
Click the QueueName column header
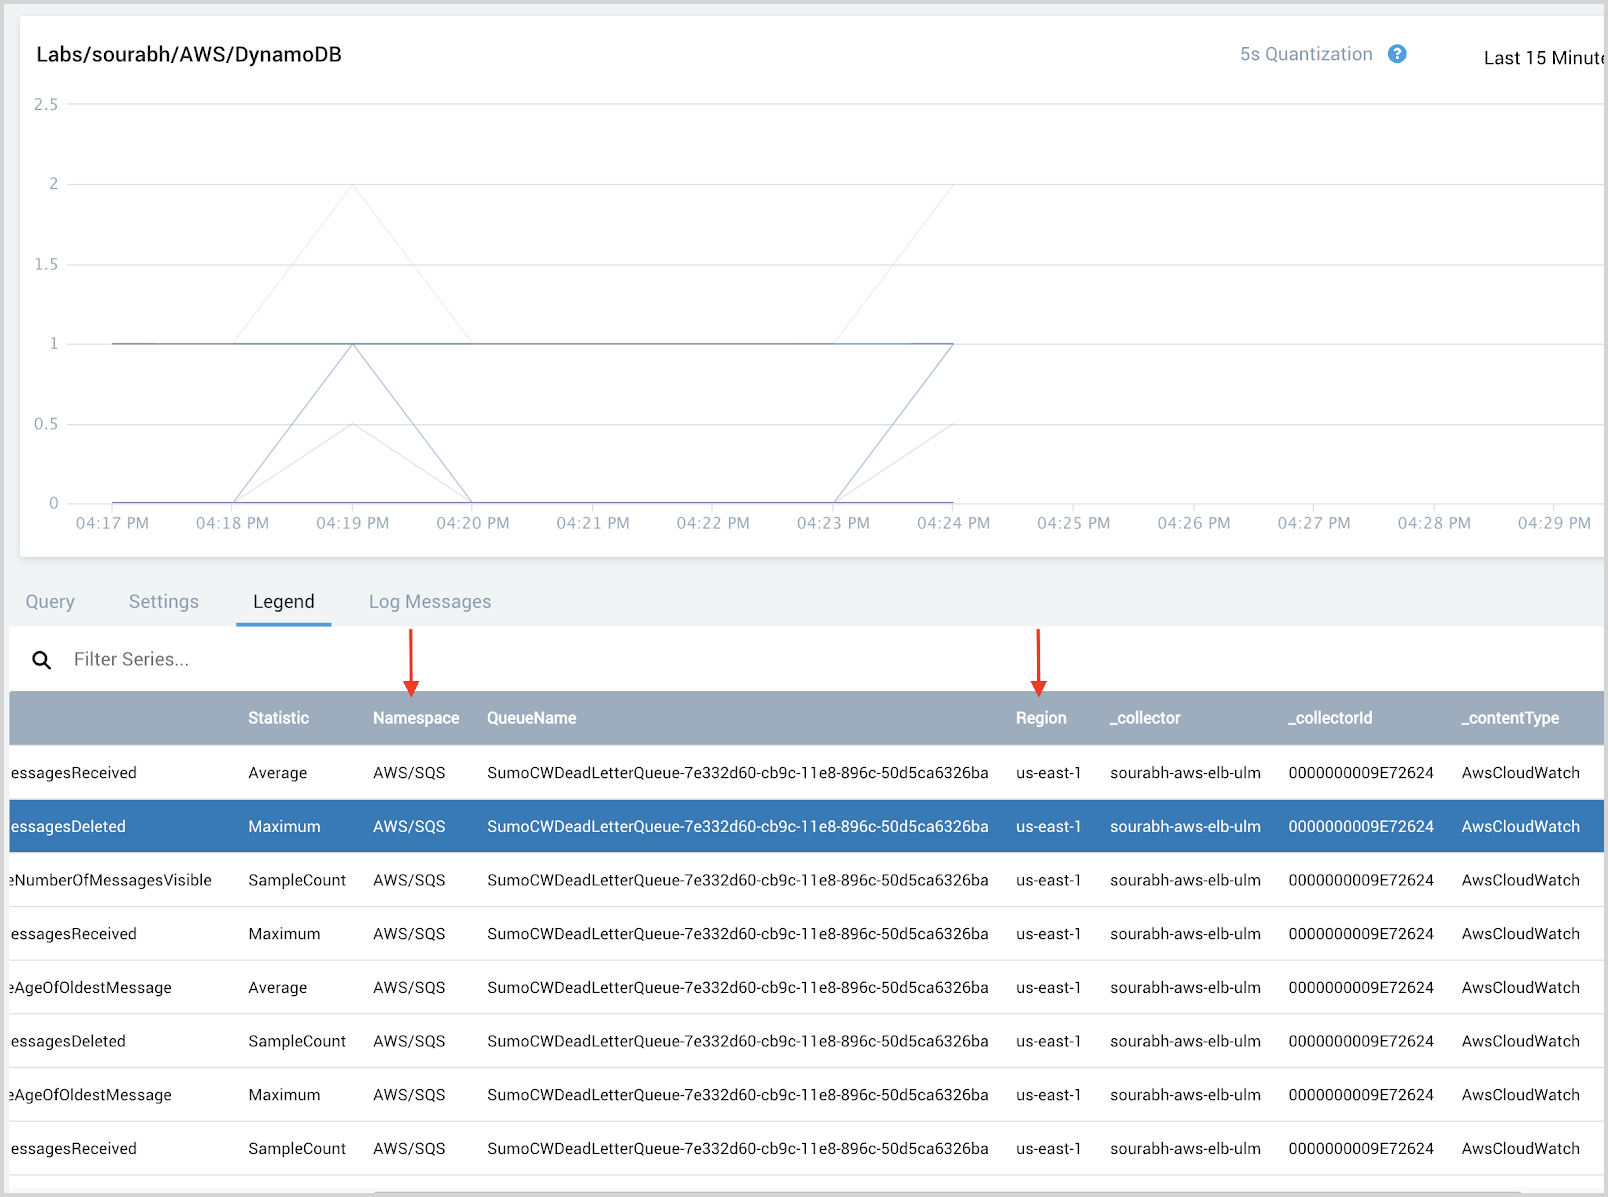click(x=531, y=718)
